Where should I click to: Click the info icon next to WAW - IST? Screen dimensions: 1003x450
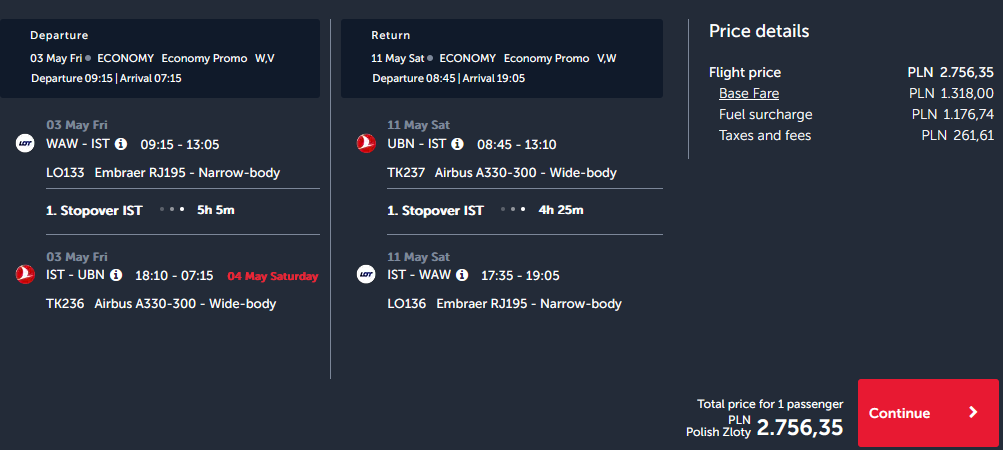[120, 144]
